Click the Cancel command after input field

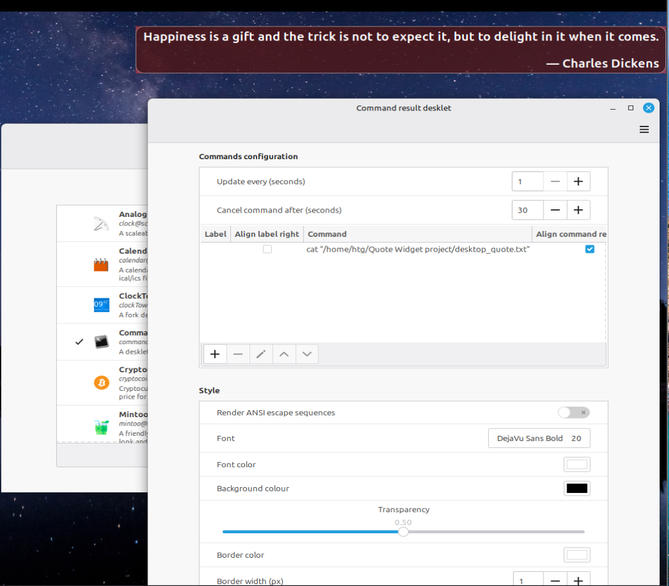click(x=528, y=210)
